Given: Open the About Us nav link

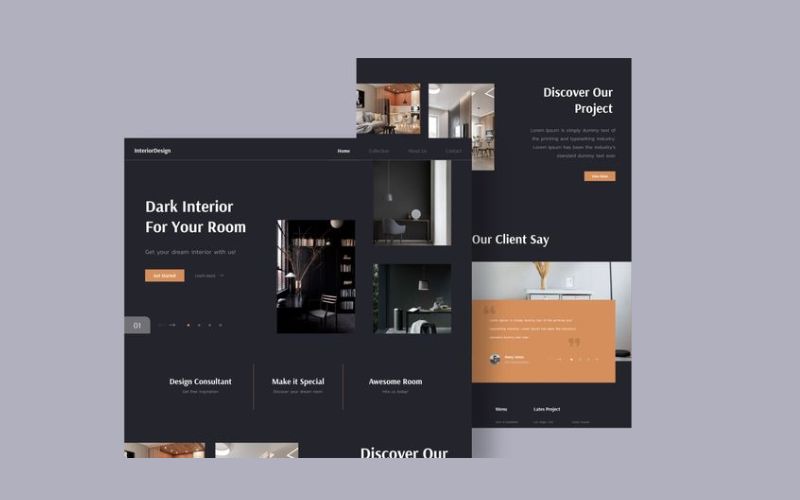Looking at the screenshot, I should (x=417, y=151).
